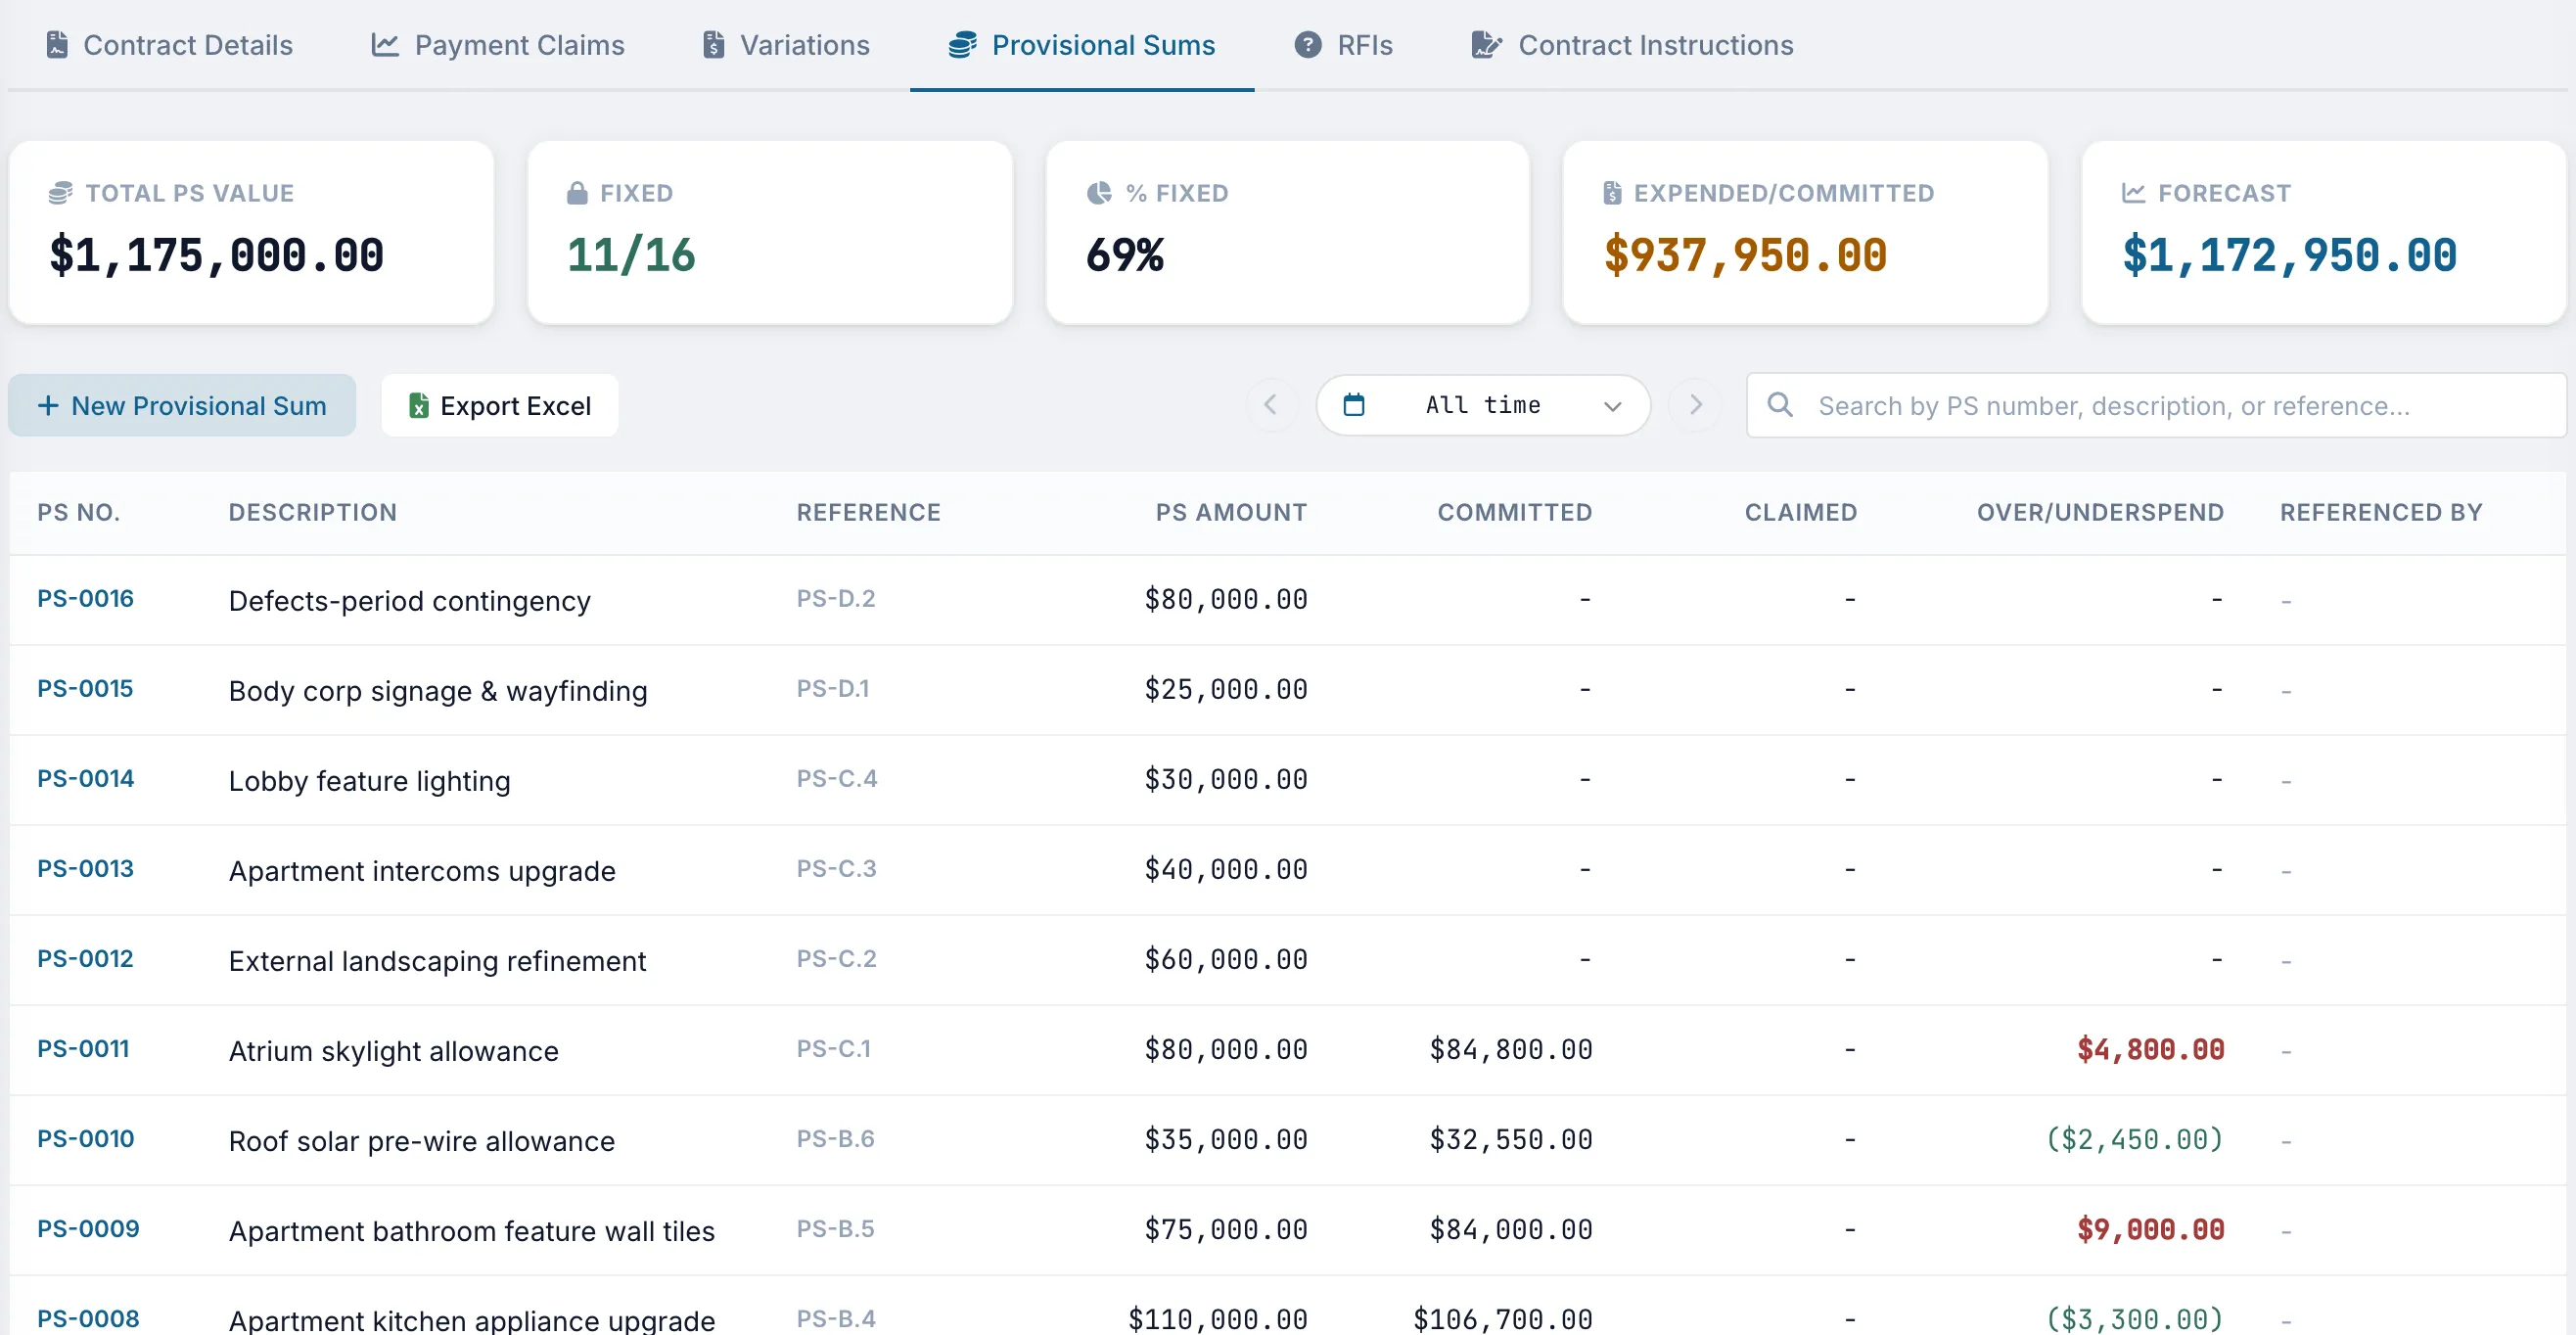Export the table to Excel
Screen dimensions: 2576x1335
click(500, 405)
